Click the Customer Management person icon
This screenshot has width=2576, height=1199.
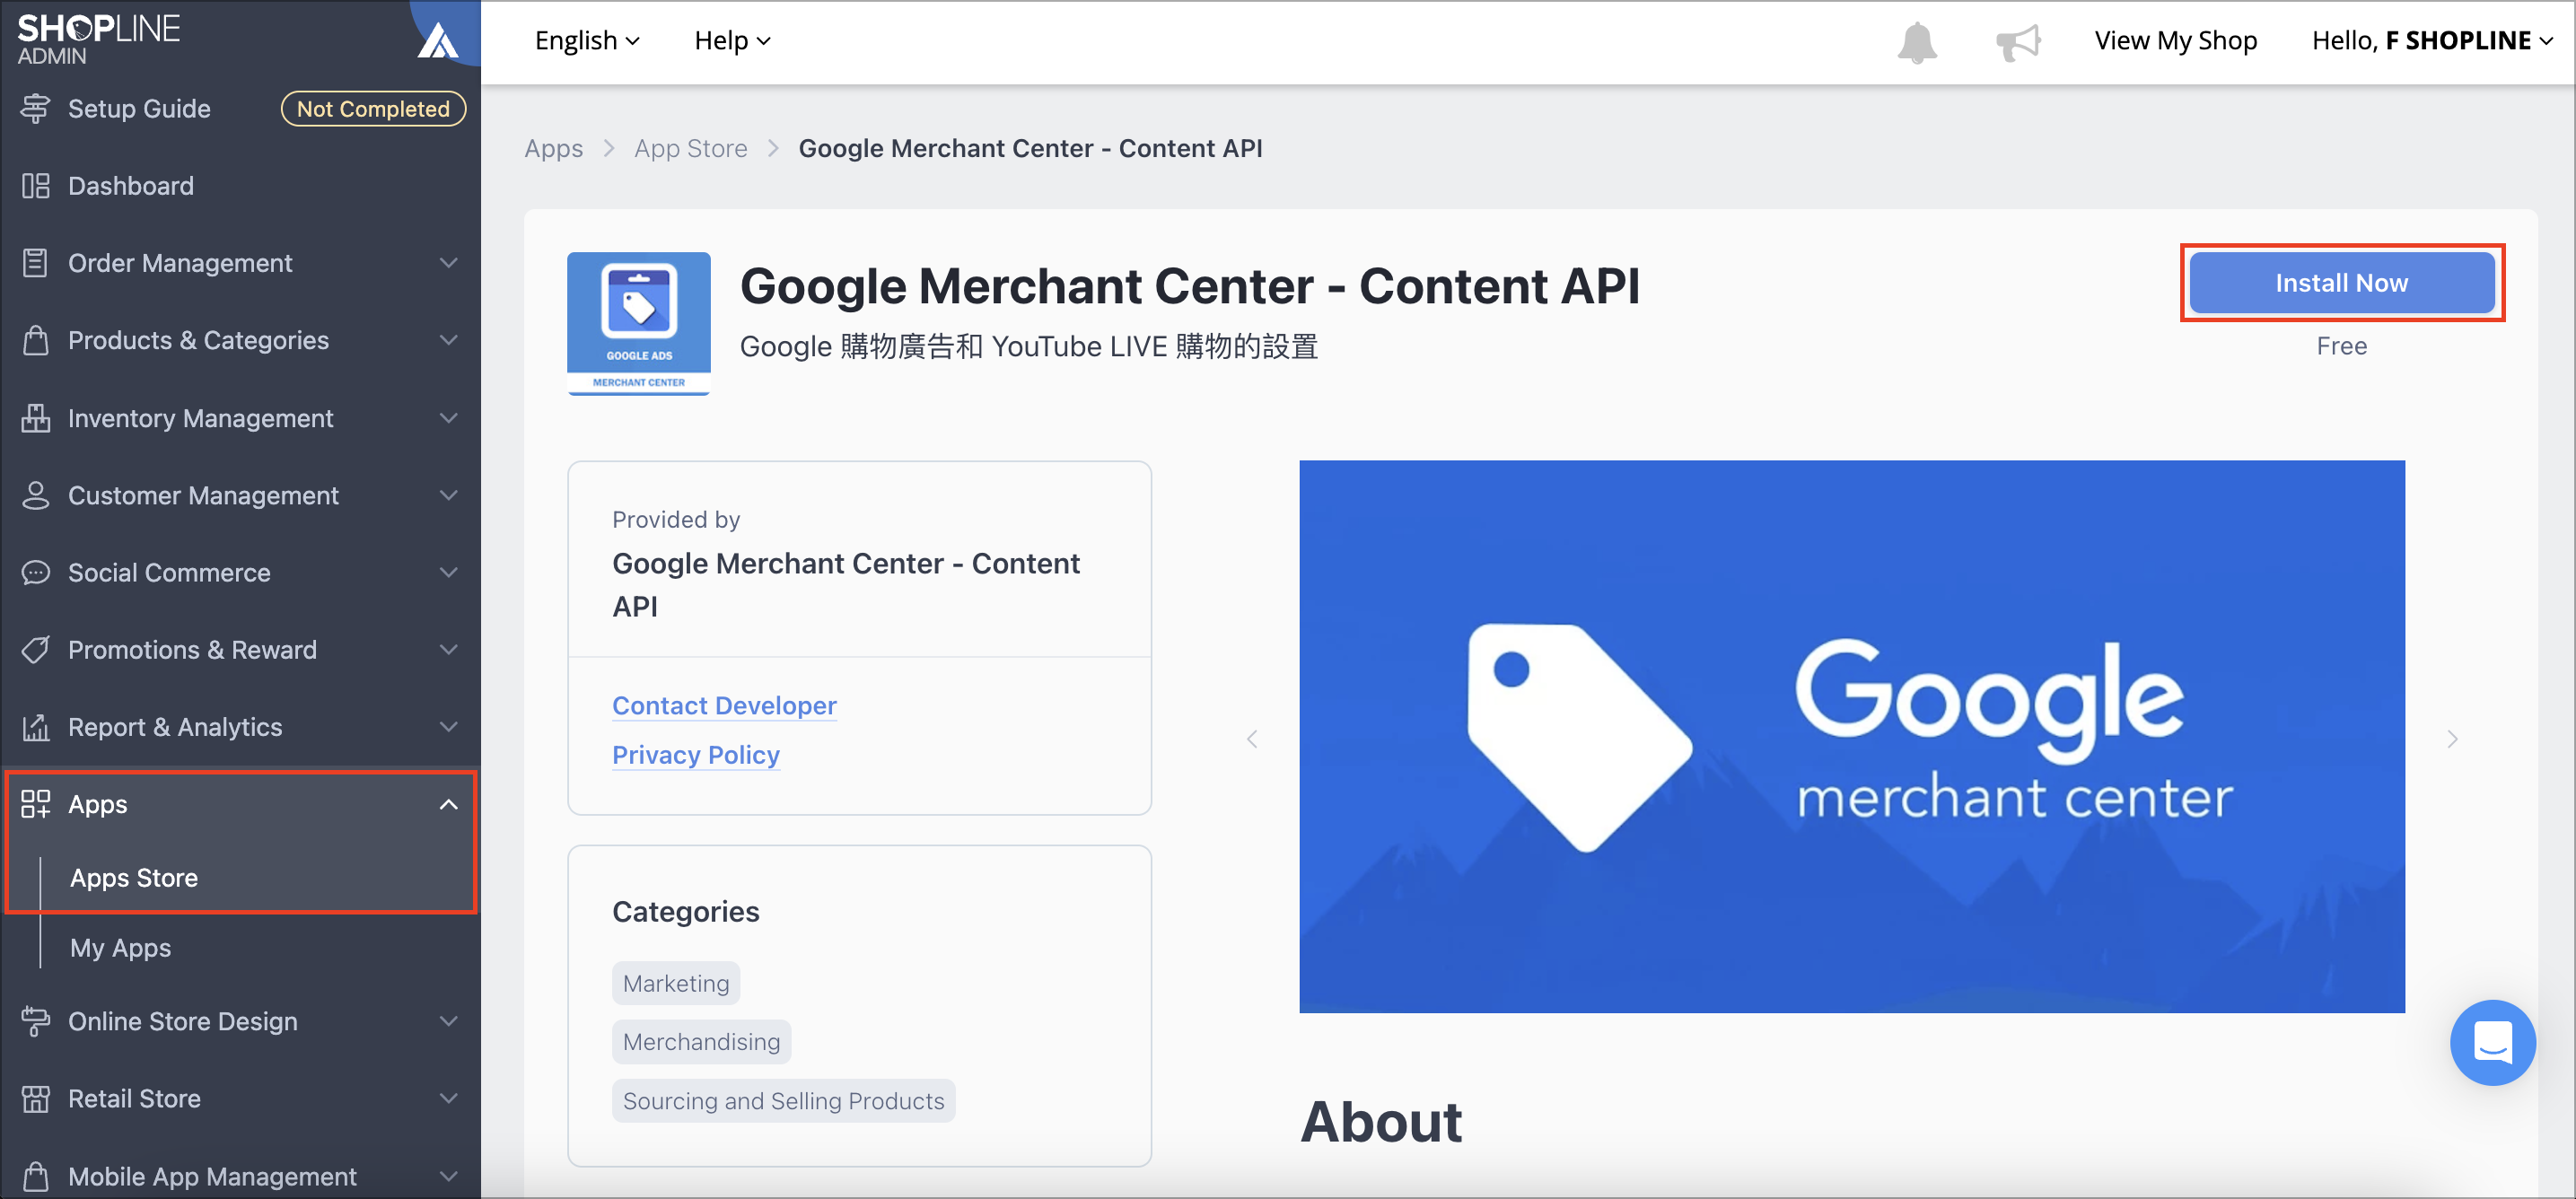(35, 495)
